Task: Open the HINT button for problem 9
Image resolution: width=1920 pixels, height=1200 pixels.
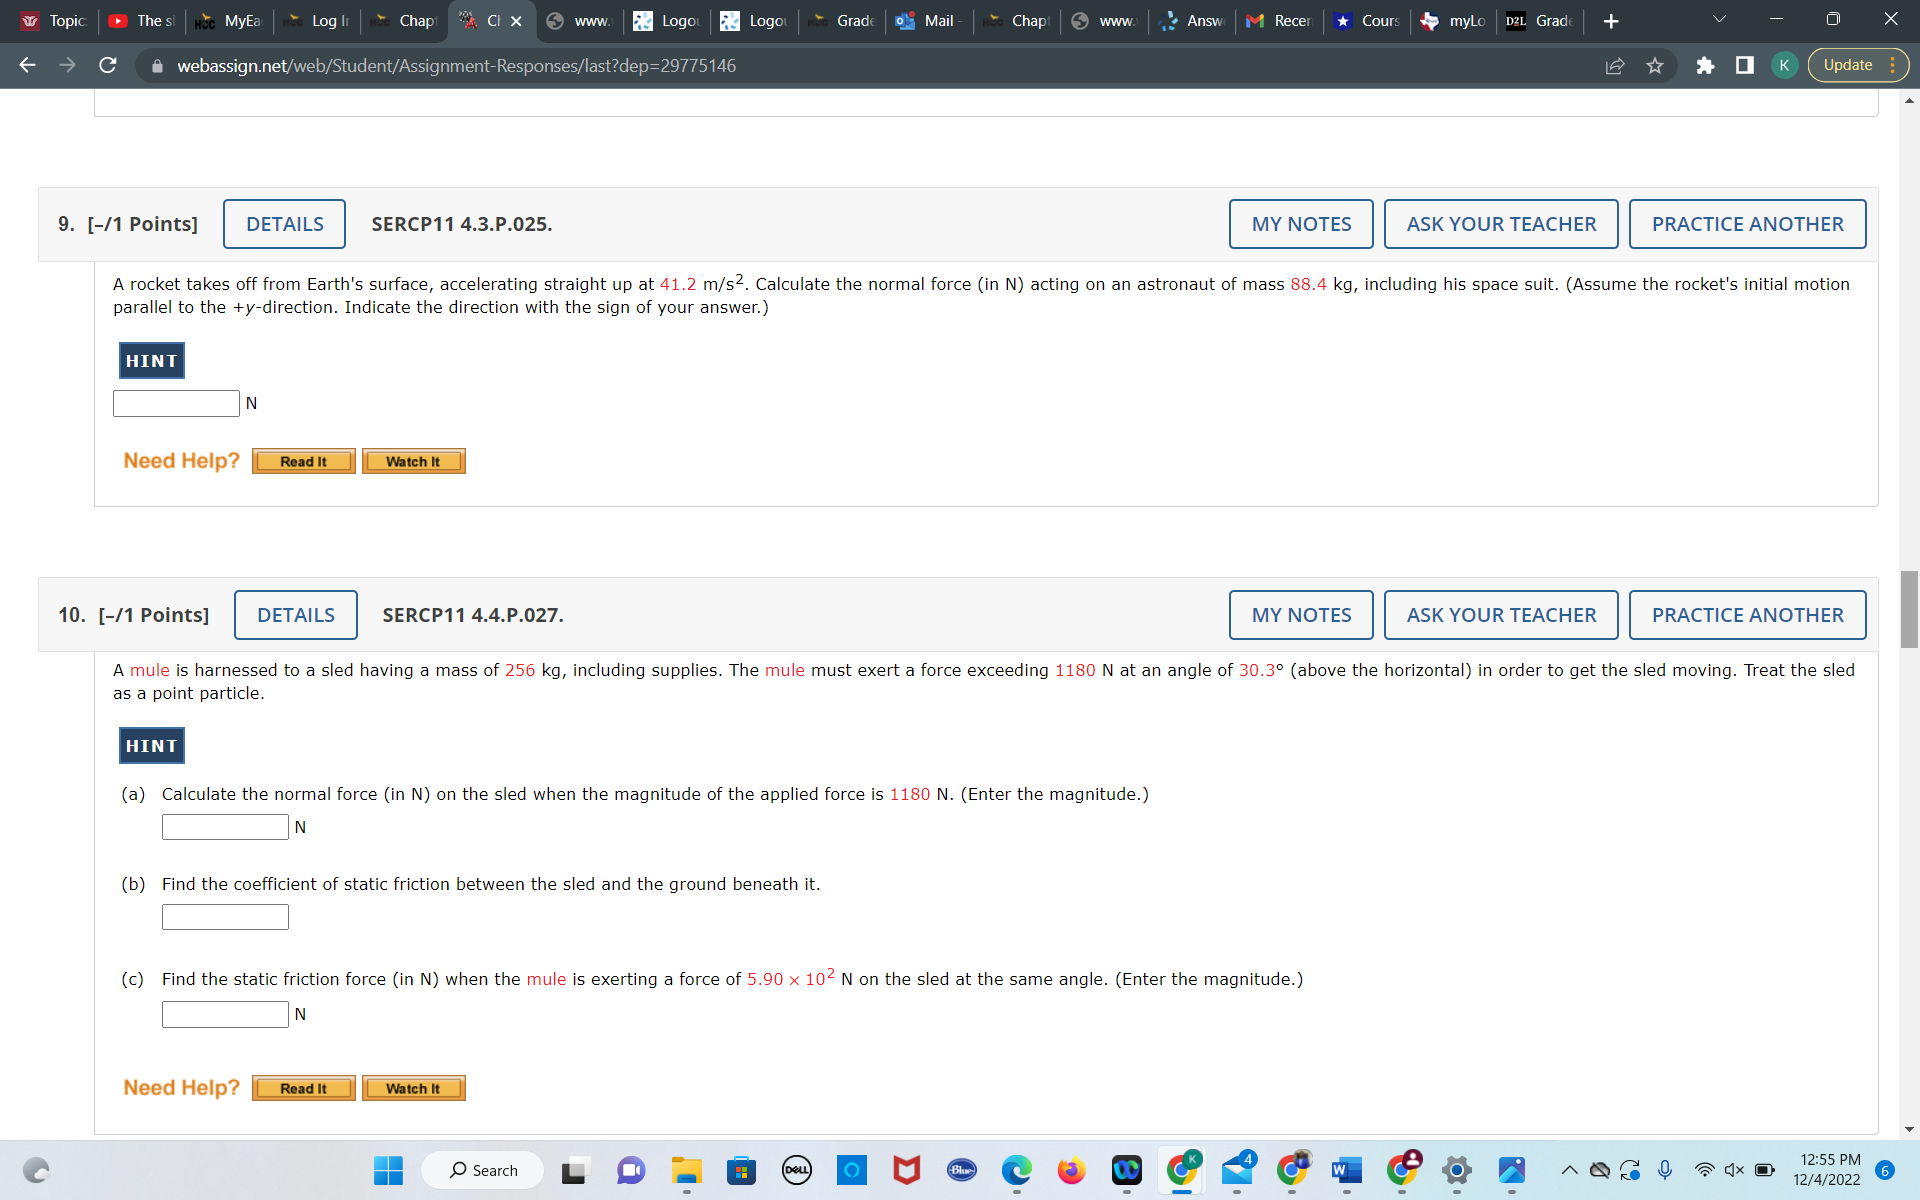Action: pyautogui.click(x=151, y=360)
